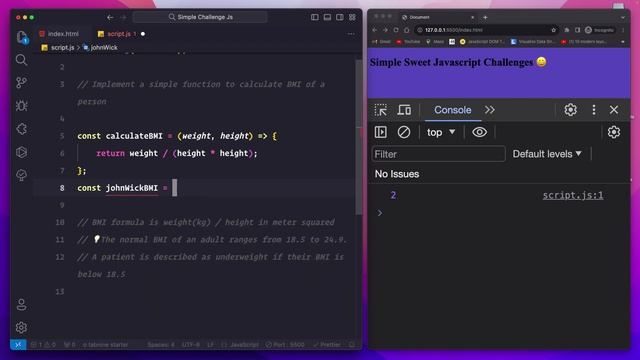Open DevTools settings gear
640x360 pixels.
pos(570,110)
